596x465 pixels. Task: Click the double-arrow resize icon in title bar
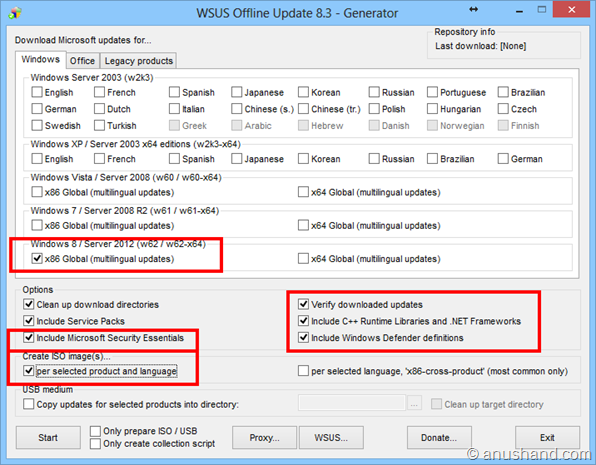(x=474, y=10)
